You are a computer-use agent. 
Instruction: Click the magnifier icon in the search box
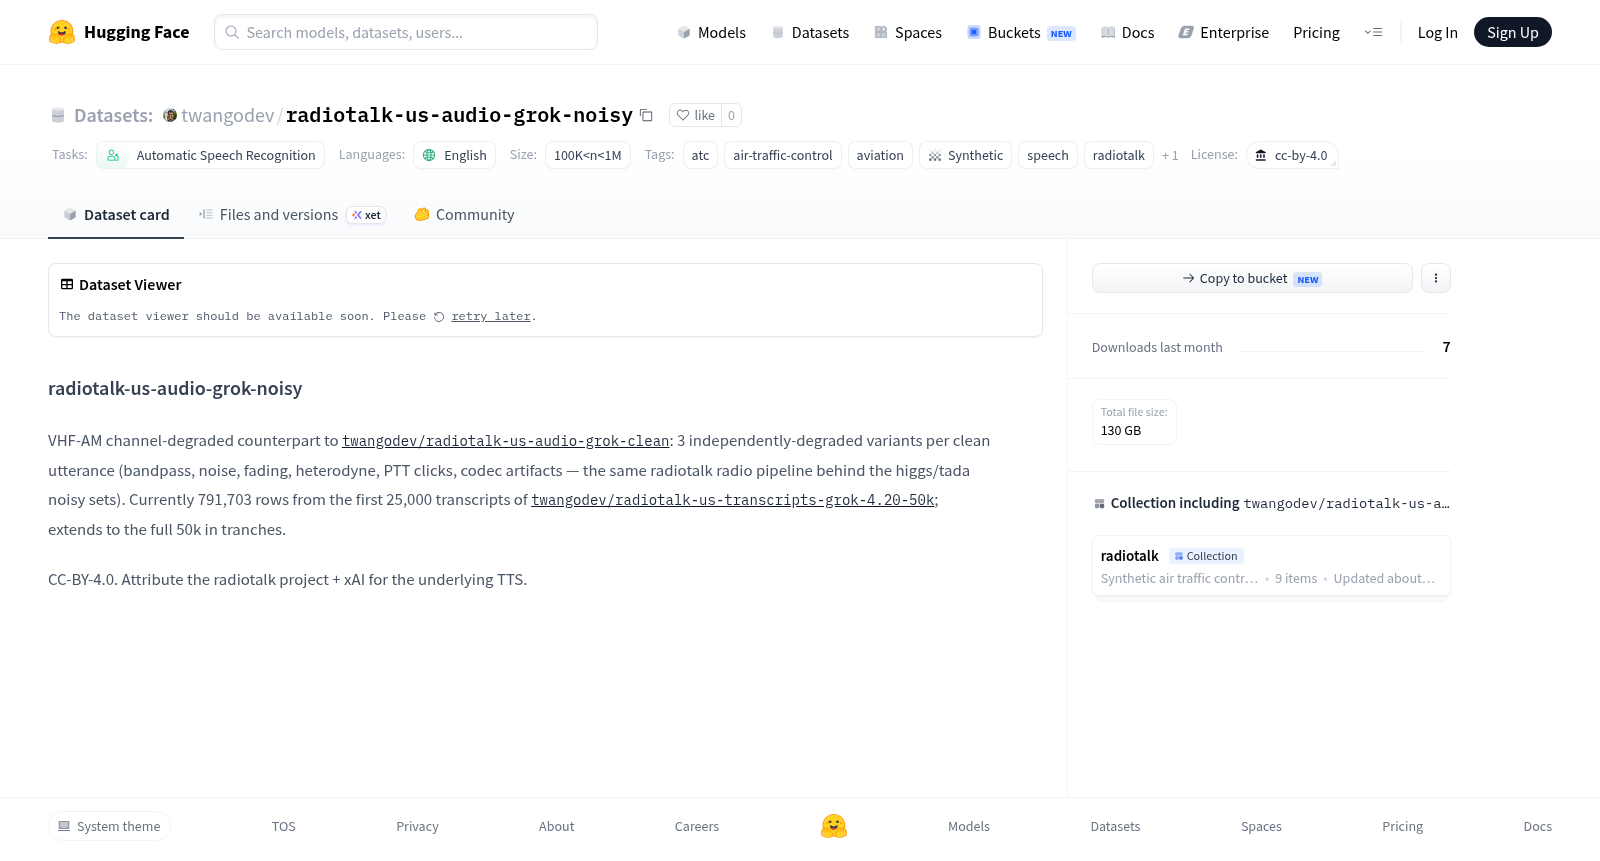232,32
